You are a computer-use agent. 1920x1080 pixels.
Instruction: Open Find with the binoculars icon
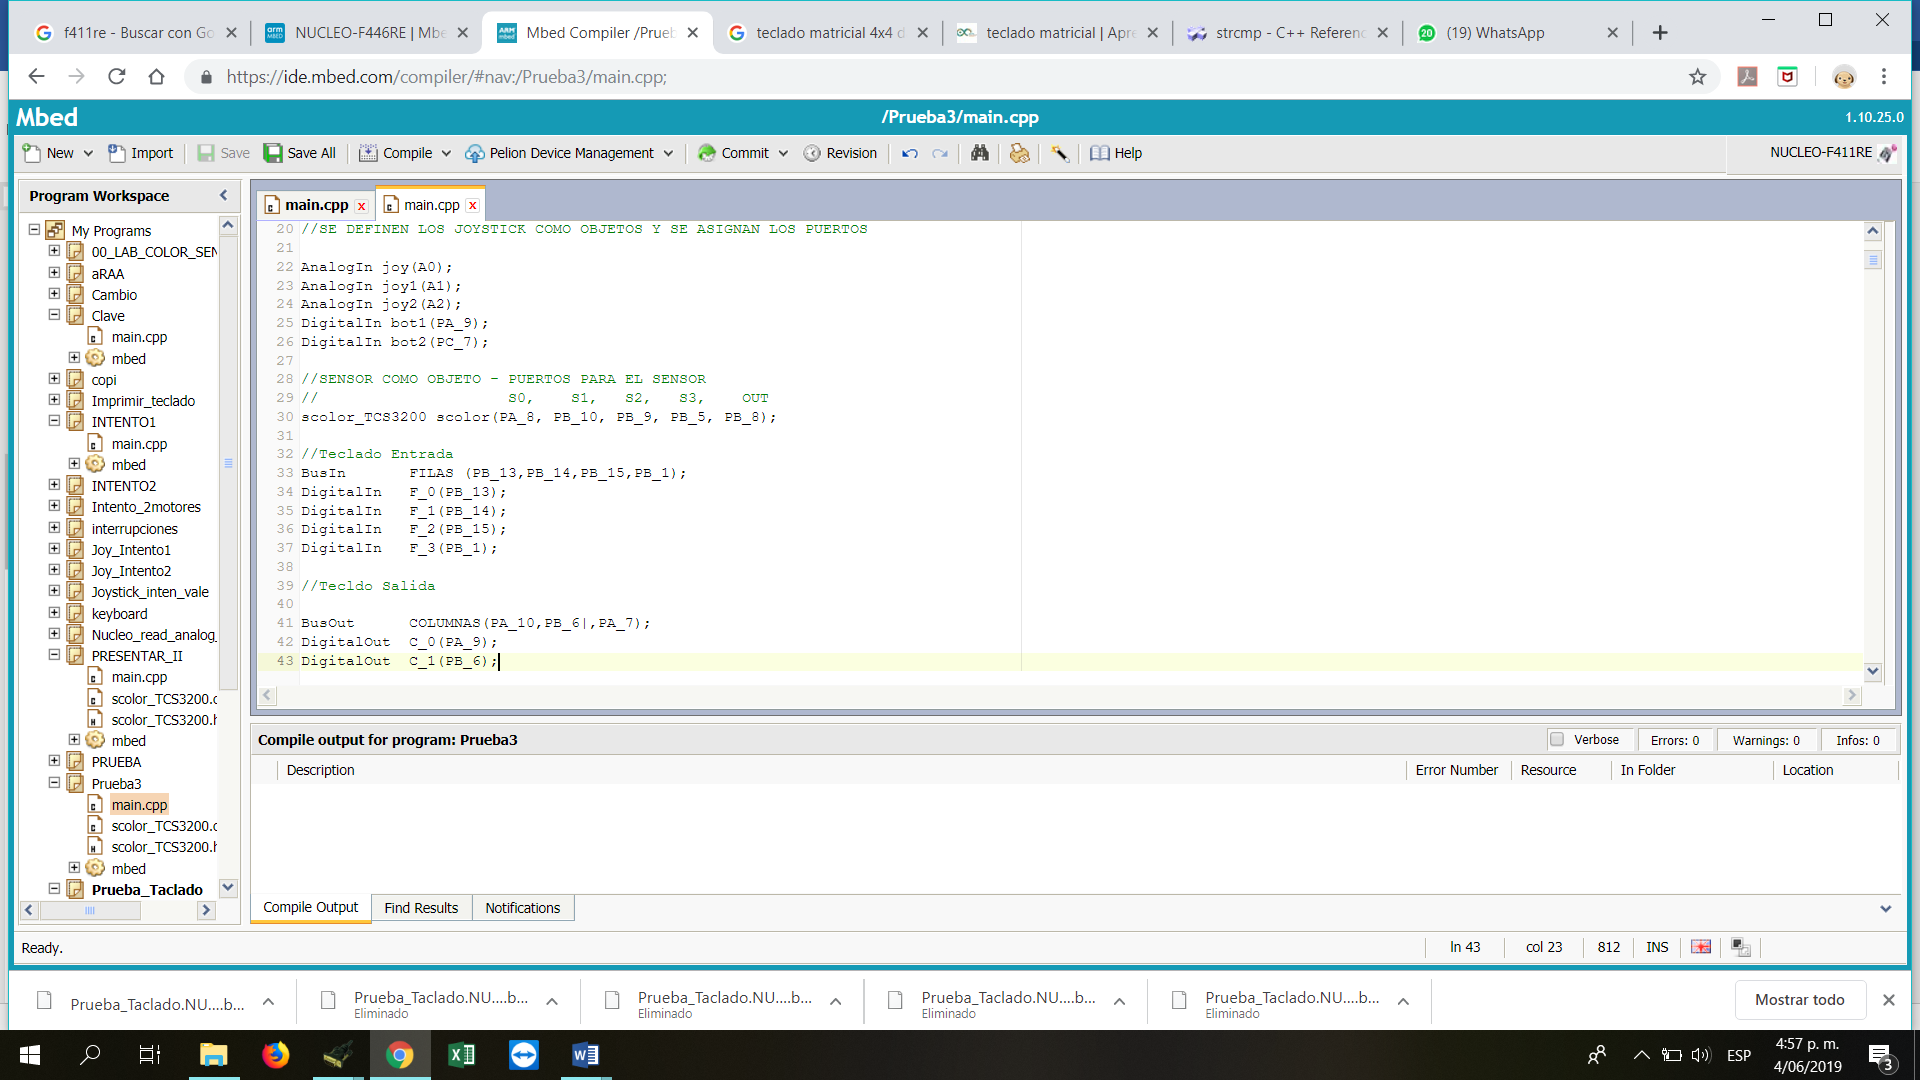(979, 153)
